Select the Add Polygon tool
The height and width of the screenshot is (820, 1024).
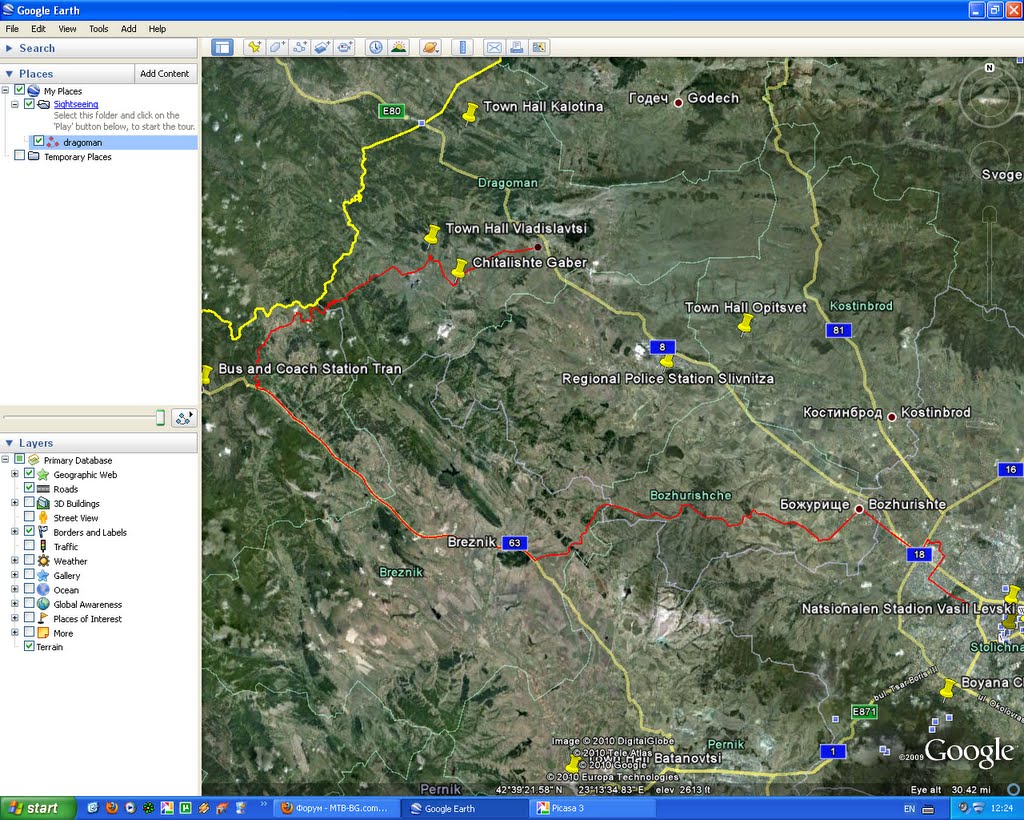[x=277, y=47]
